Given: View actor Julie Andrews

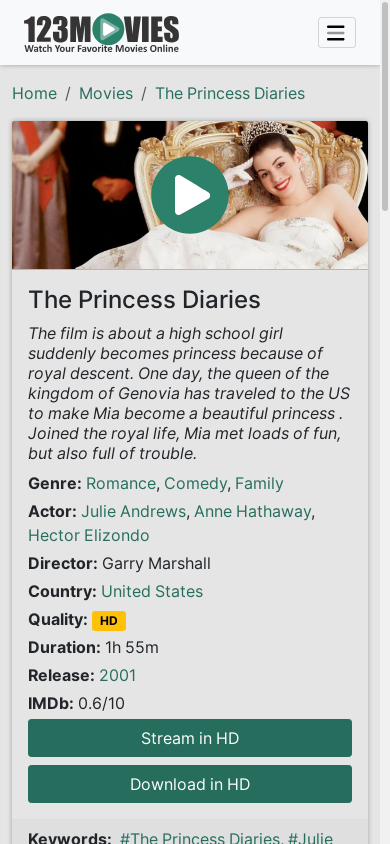Looking at the screenshot, I should [133, 511].
